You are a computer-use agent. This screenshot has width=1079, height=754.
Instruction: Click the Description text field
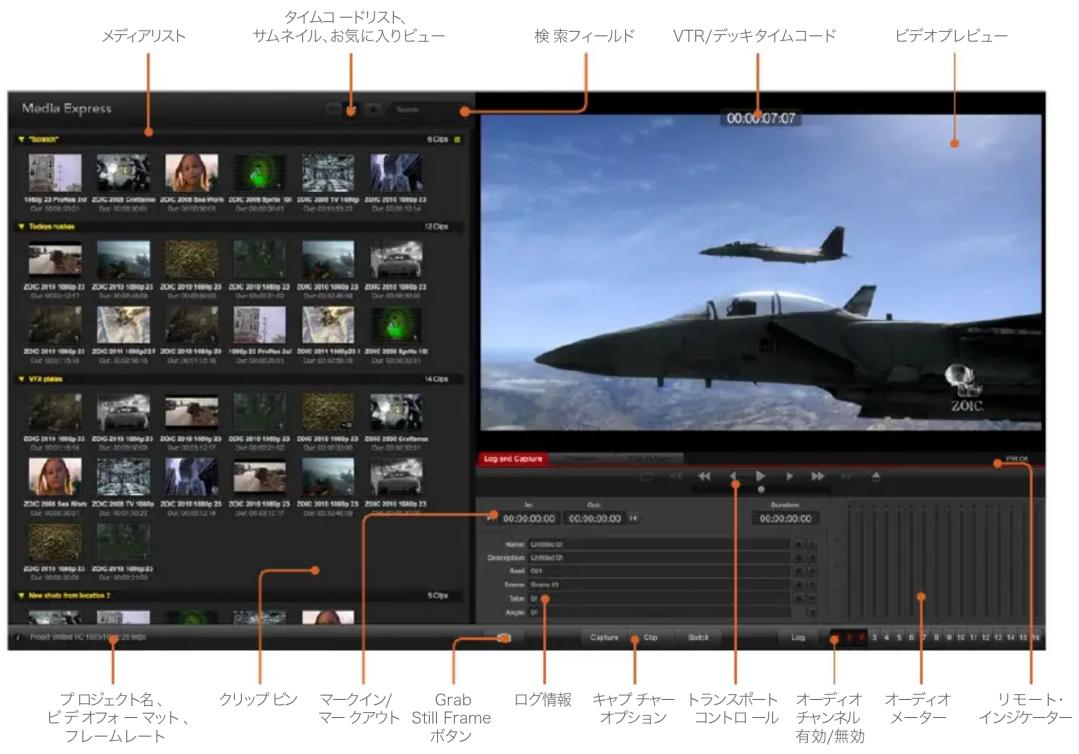tap(659, 557)
